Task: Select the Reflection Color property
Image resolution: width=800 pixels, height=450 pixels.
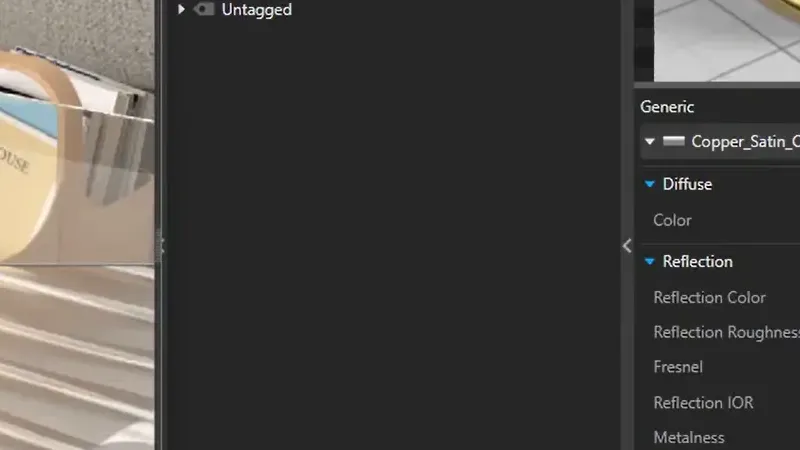Action: [x=709, y=297]
